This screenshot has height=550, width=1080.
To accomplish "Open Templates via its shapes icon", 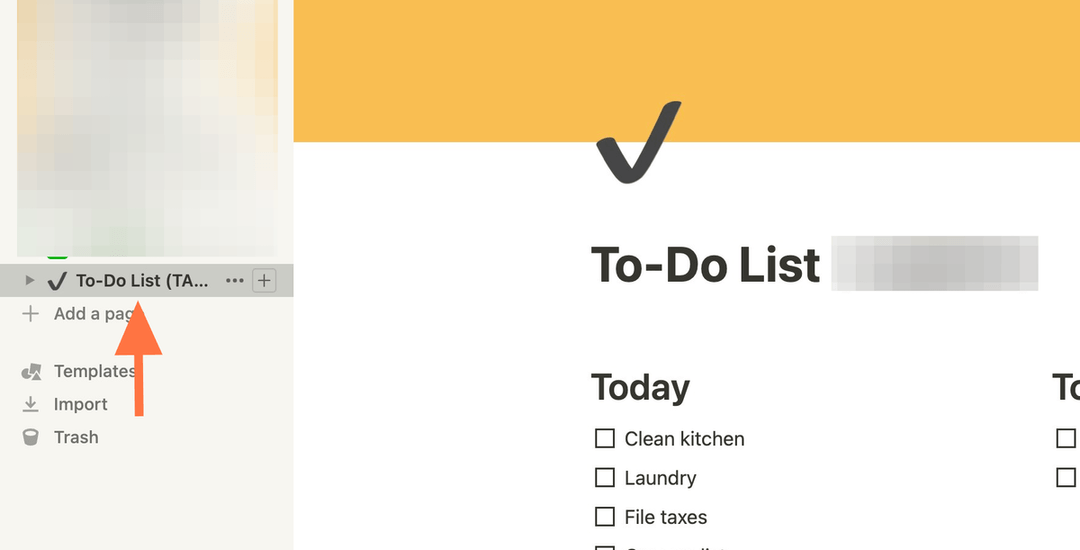I will point(31,372).
